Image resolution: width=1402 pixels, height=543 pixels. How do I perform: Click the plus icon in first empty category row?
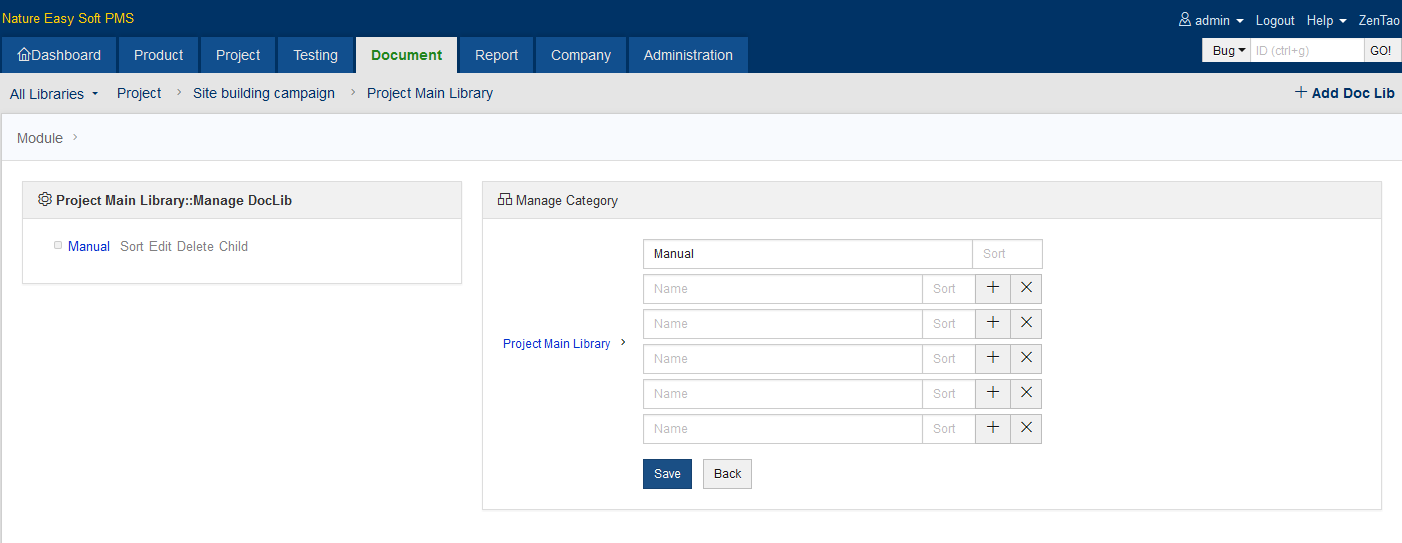click(x=992, y=289)
